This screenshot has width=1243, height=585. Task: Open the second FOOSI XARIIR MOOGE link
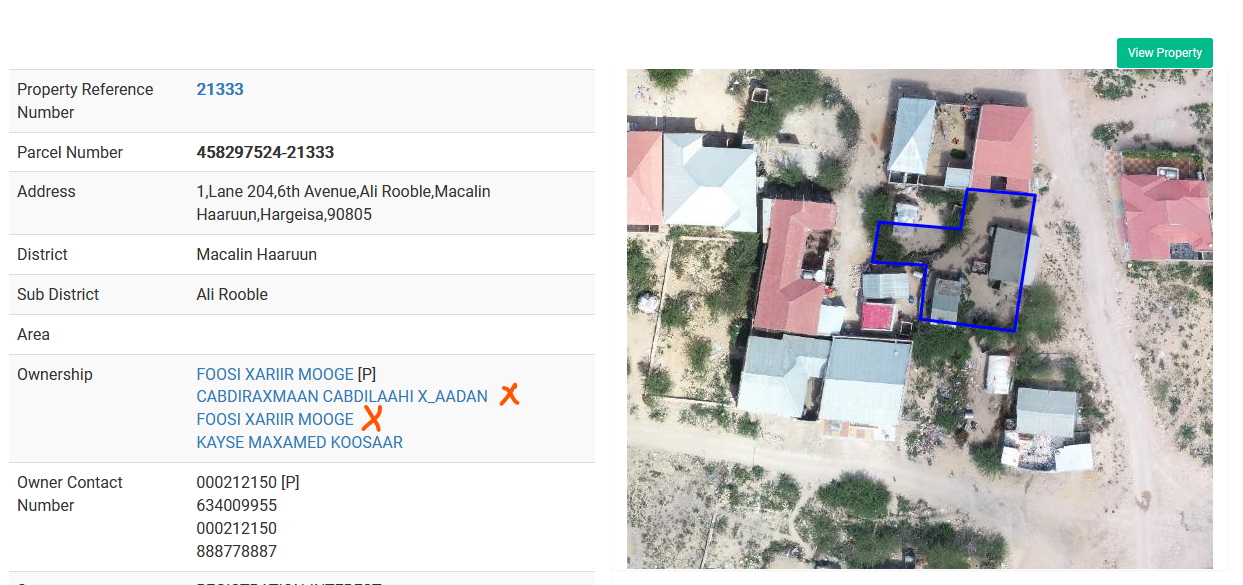[275, 419]
